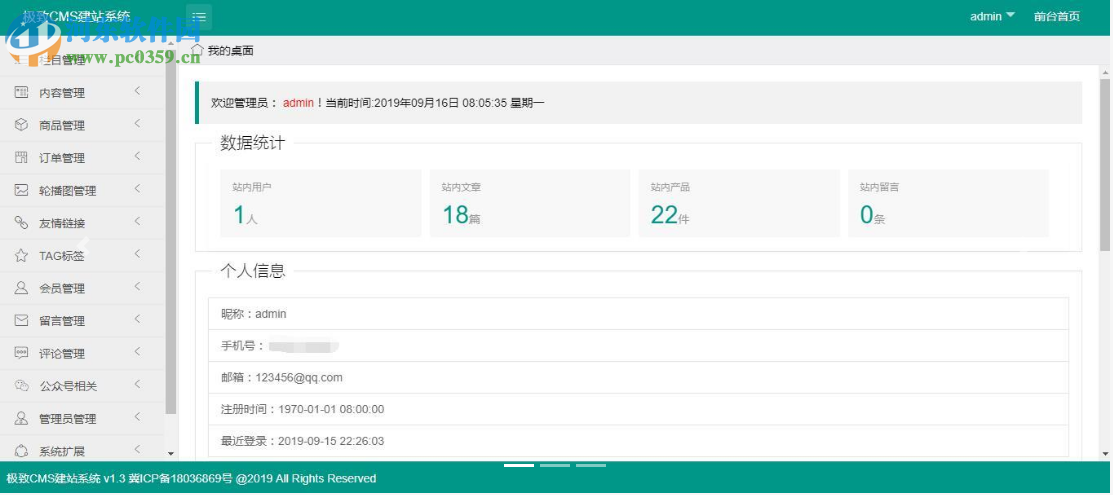This screenshot has width=1113, height=495.
Task: Expand the 公众号相关 chevron
Action: tap(137, 384)
